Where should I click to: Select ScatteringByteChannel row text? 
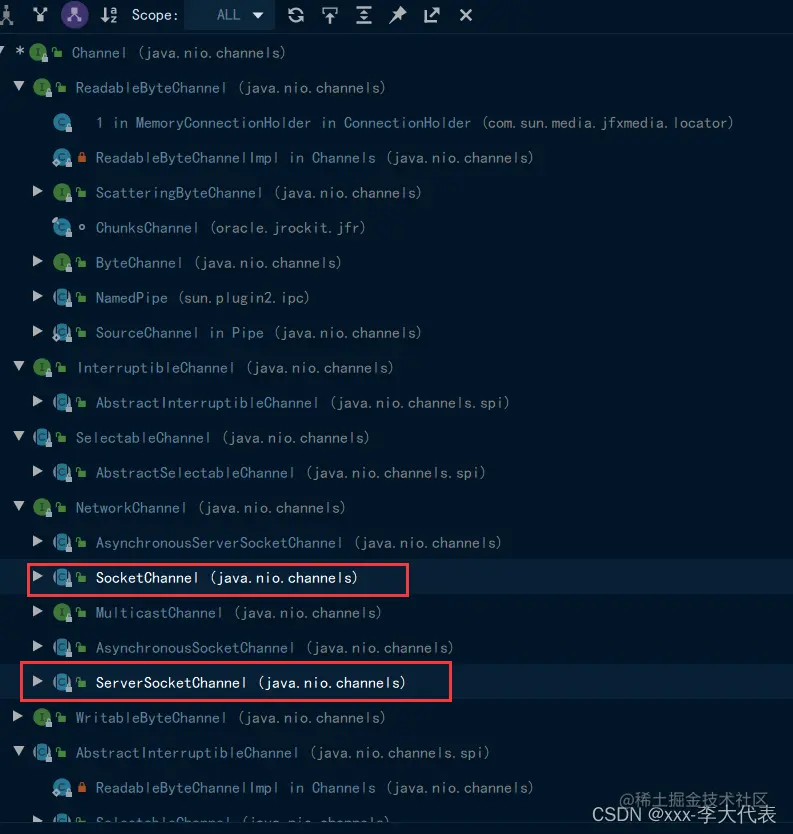258,193
